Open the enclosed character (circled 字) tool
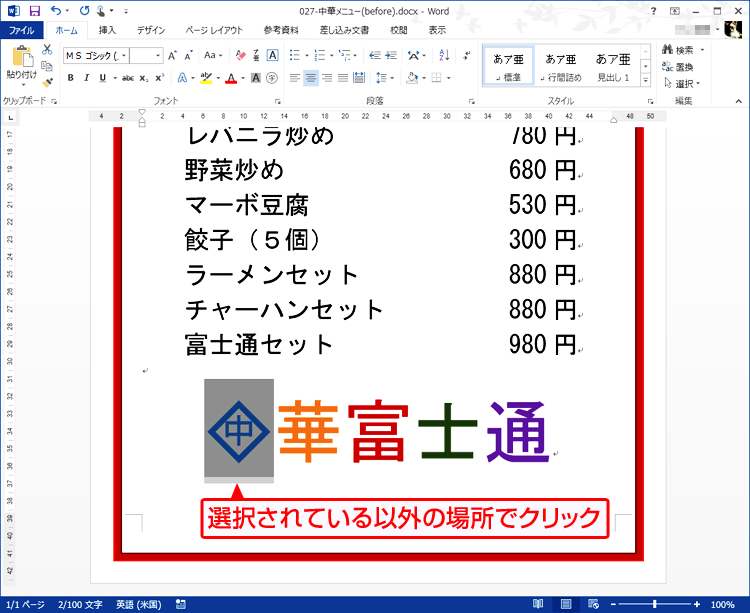The width and height of the screenshot is (750, 613). (272, 78)
